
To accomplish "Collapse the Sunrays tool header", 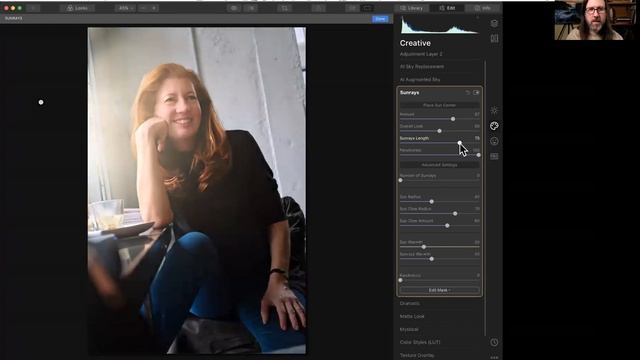I will pyautogui.click(x=409, y=93).
